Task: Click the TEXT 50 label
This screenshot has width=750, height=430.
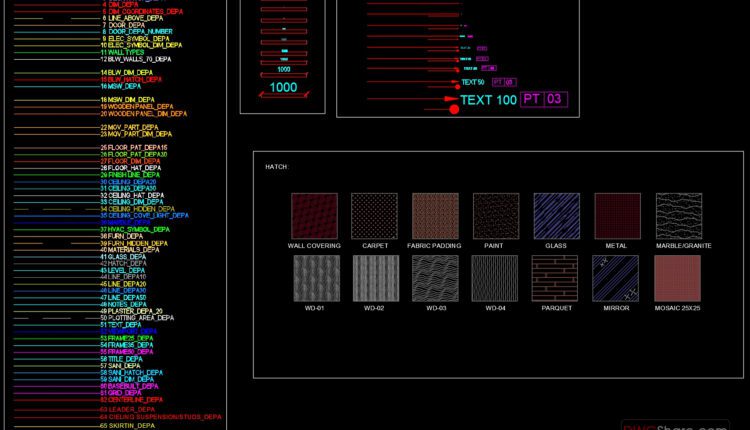Action: click(473, 82)
